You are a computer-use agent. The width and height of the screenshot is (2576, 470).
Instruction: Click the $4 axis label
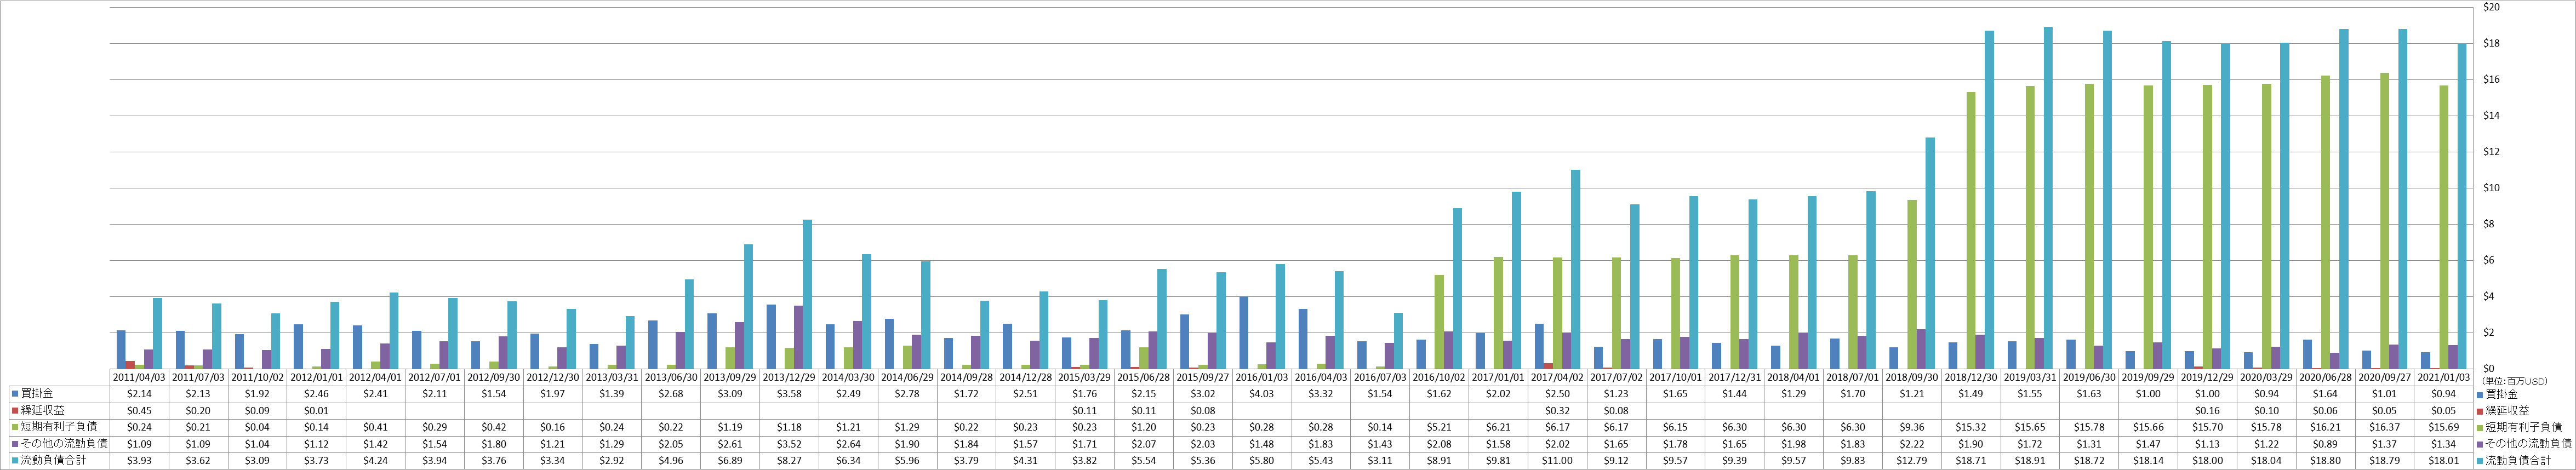pyautogui.click(x=2489, y=296)
